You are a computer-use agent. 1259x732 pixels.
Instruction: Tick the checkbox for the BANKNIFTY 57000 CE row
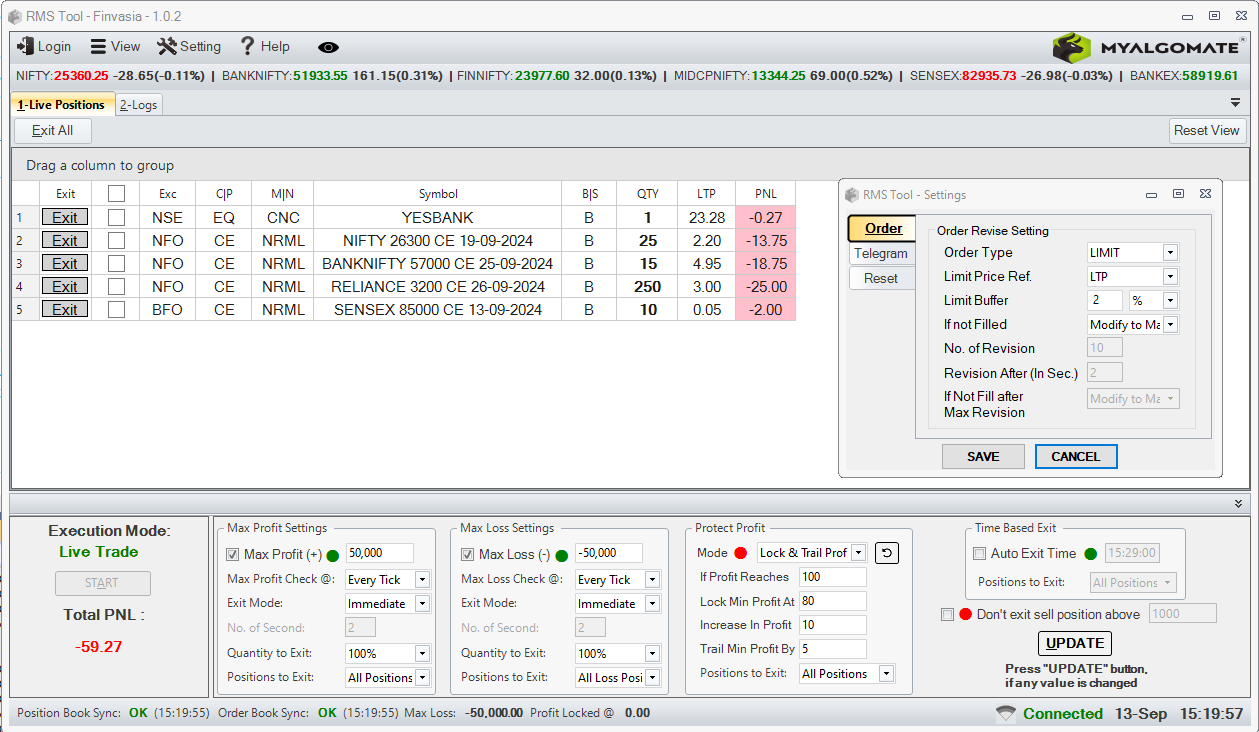[x=117, y=264]
